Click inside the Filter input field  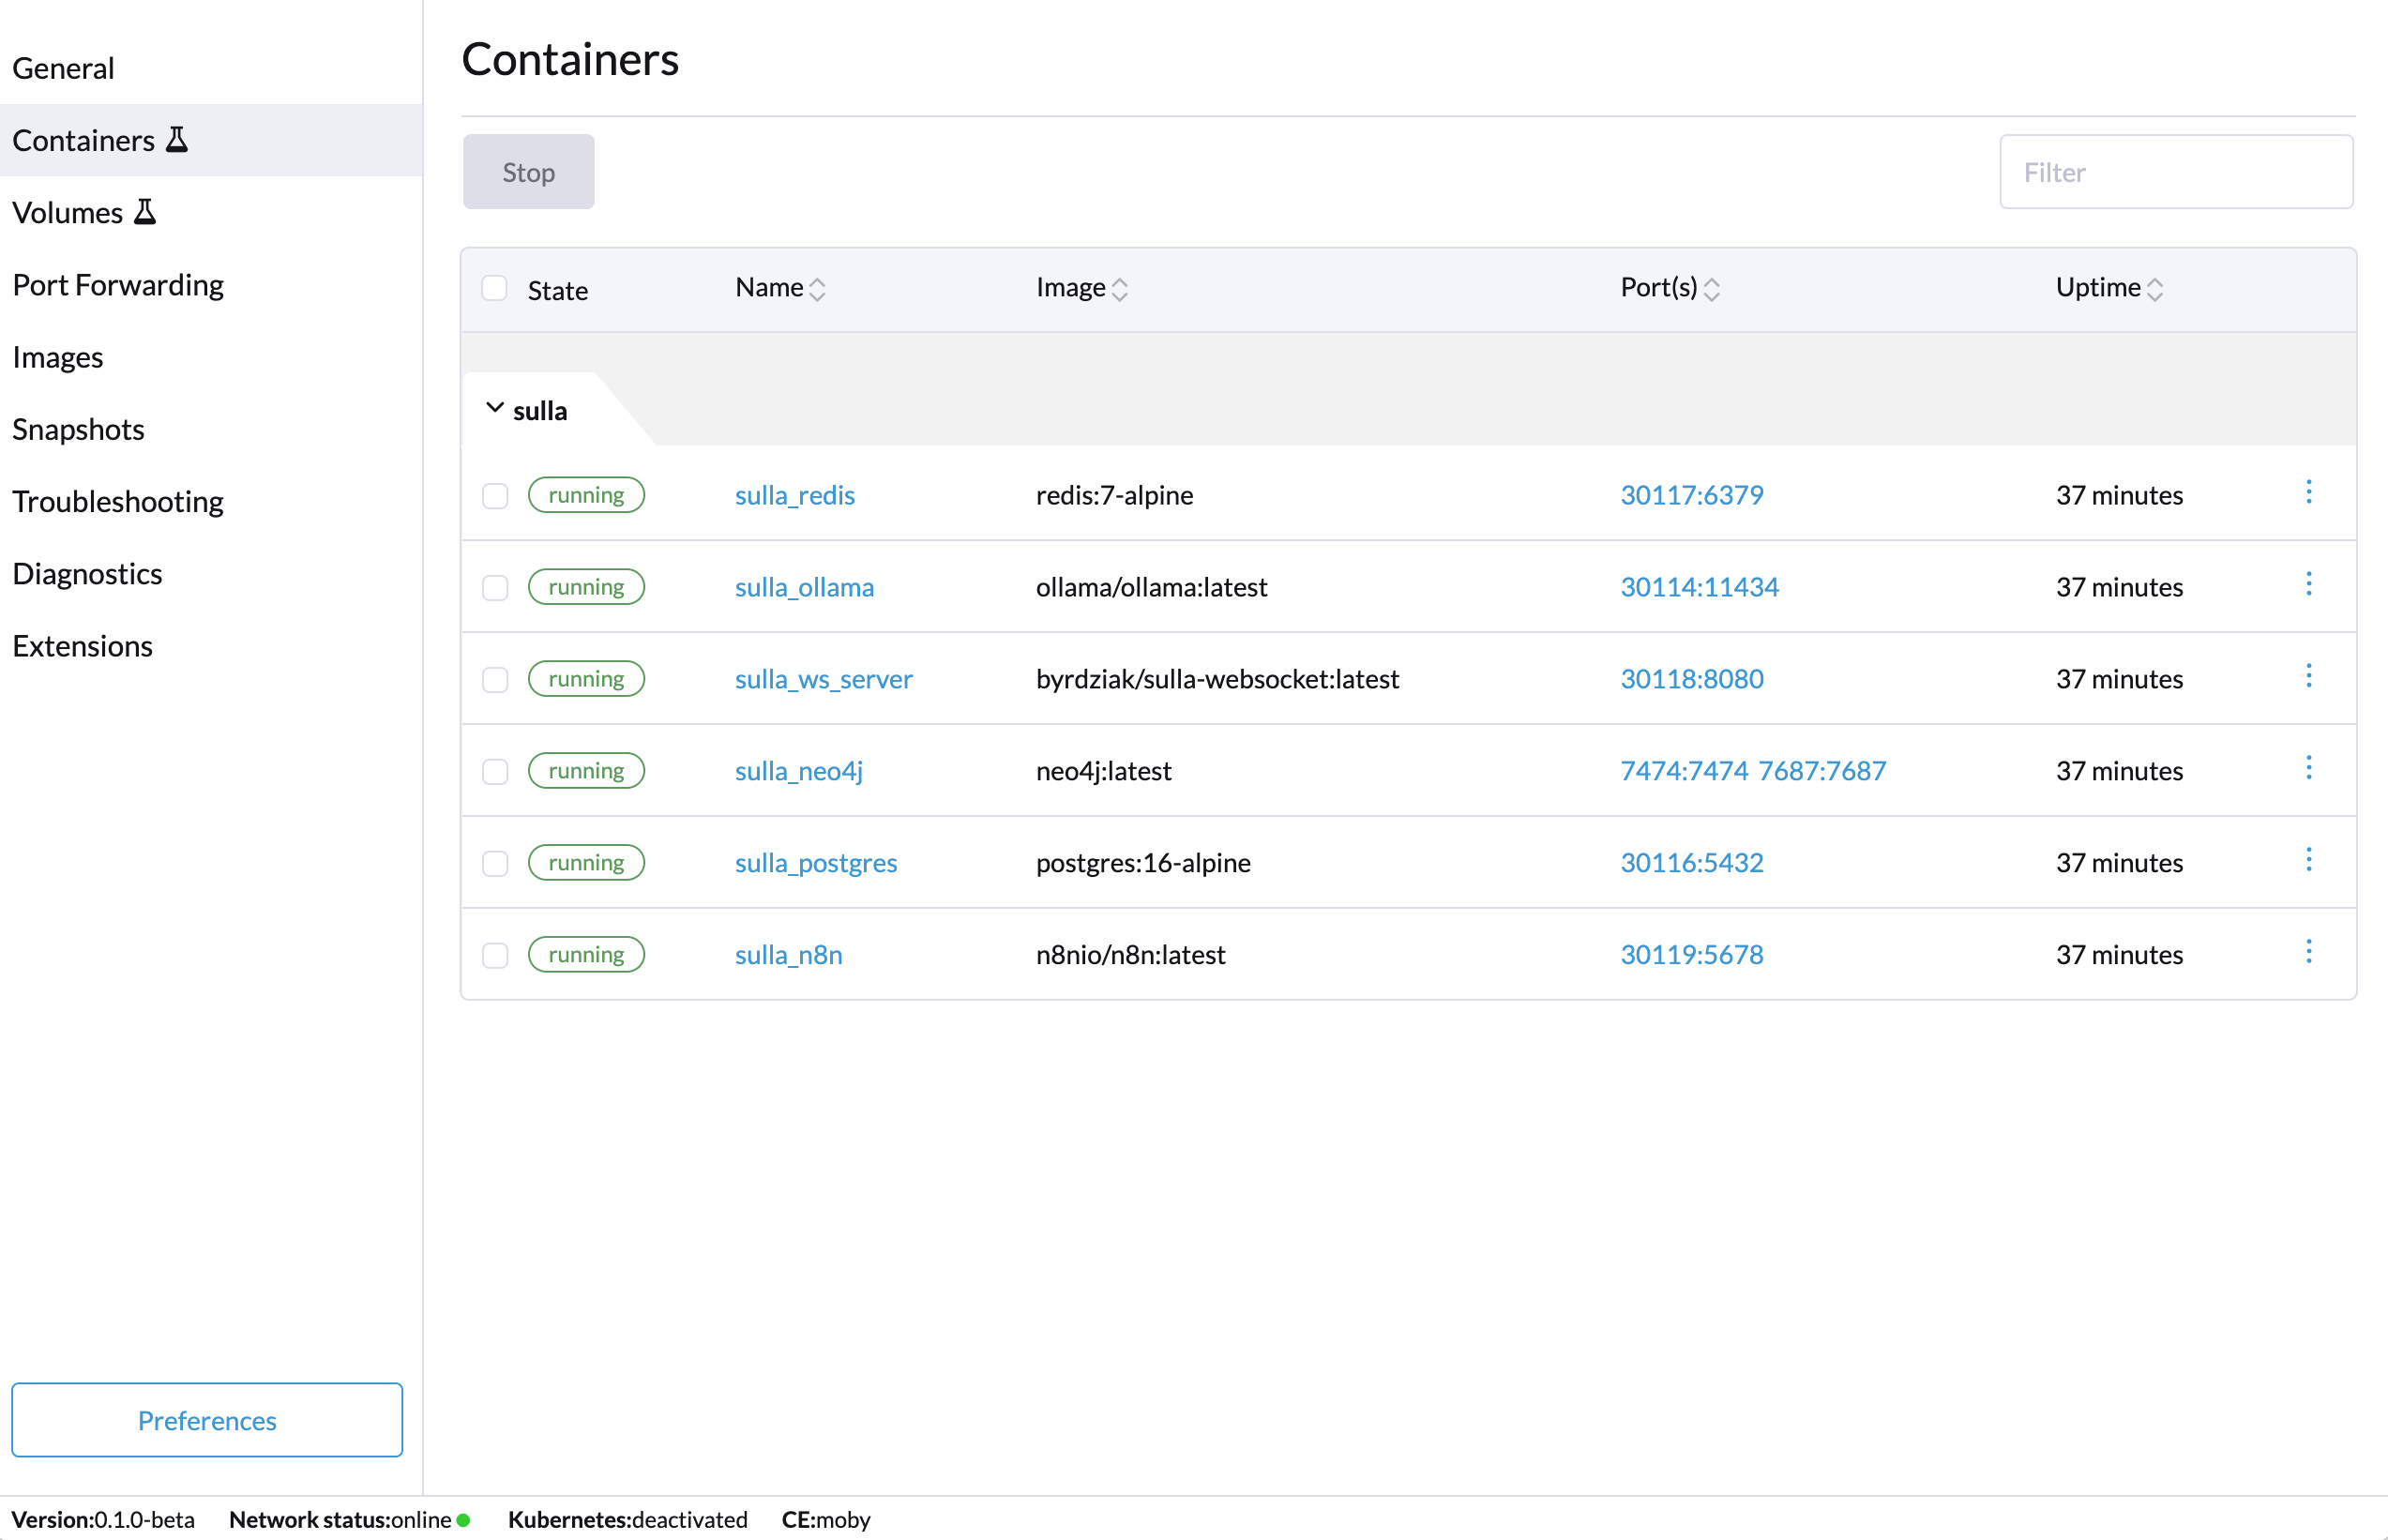(x=2176, y=171)
